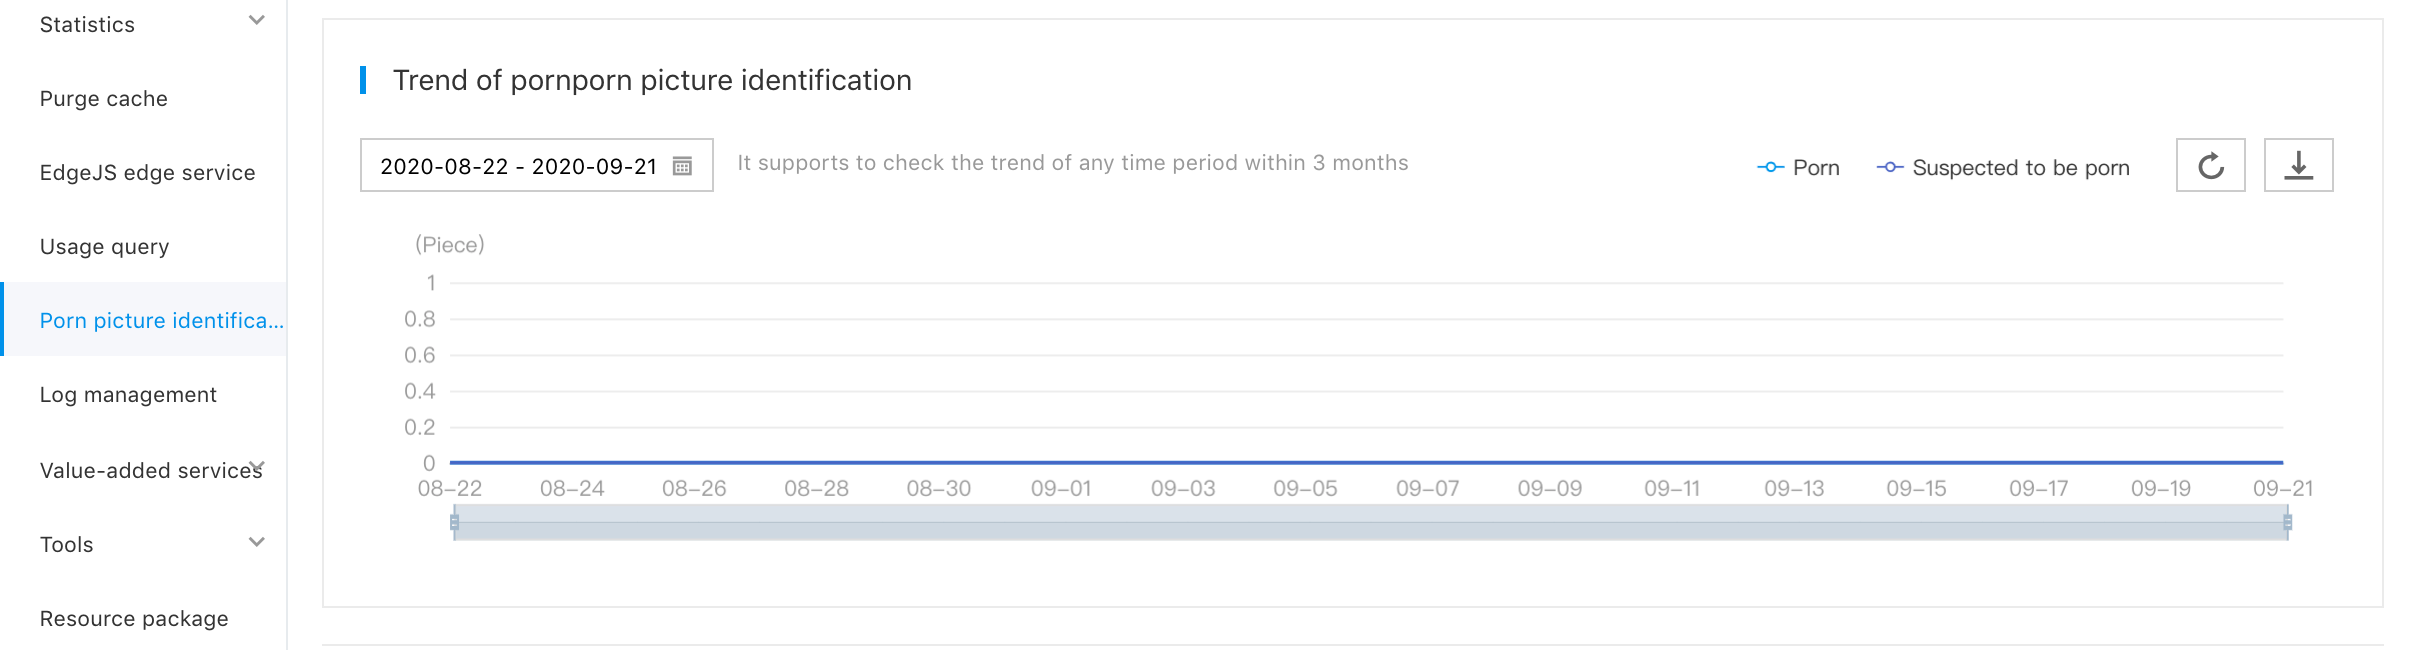2414x650 pixels.
Task: Click the refresh chart icon
Action: [x=2210, y=165]
